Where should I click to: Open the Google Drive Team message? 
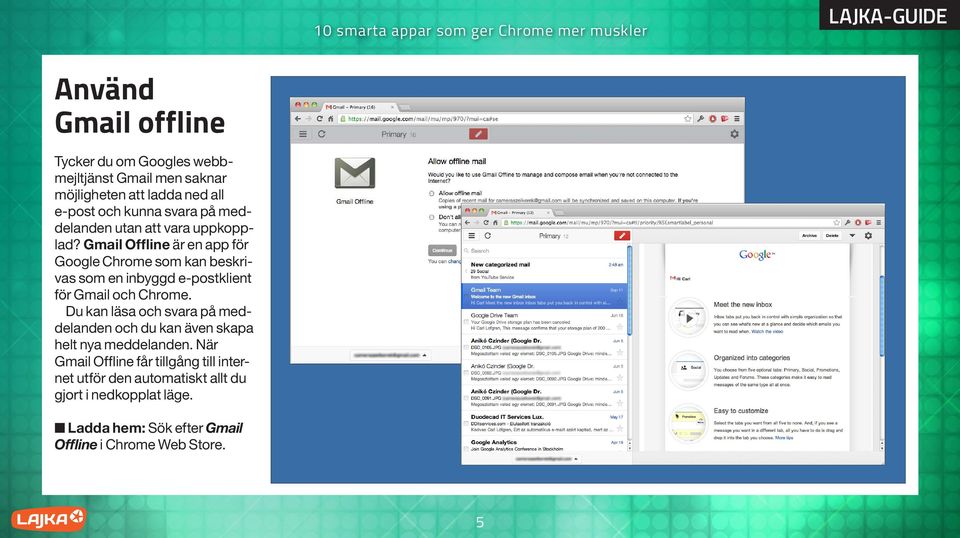tap(544, 321)
